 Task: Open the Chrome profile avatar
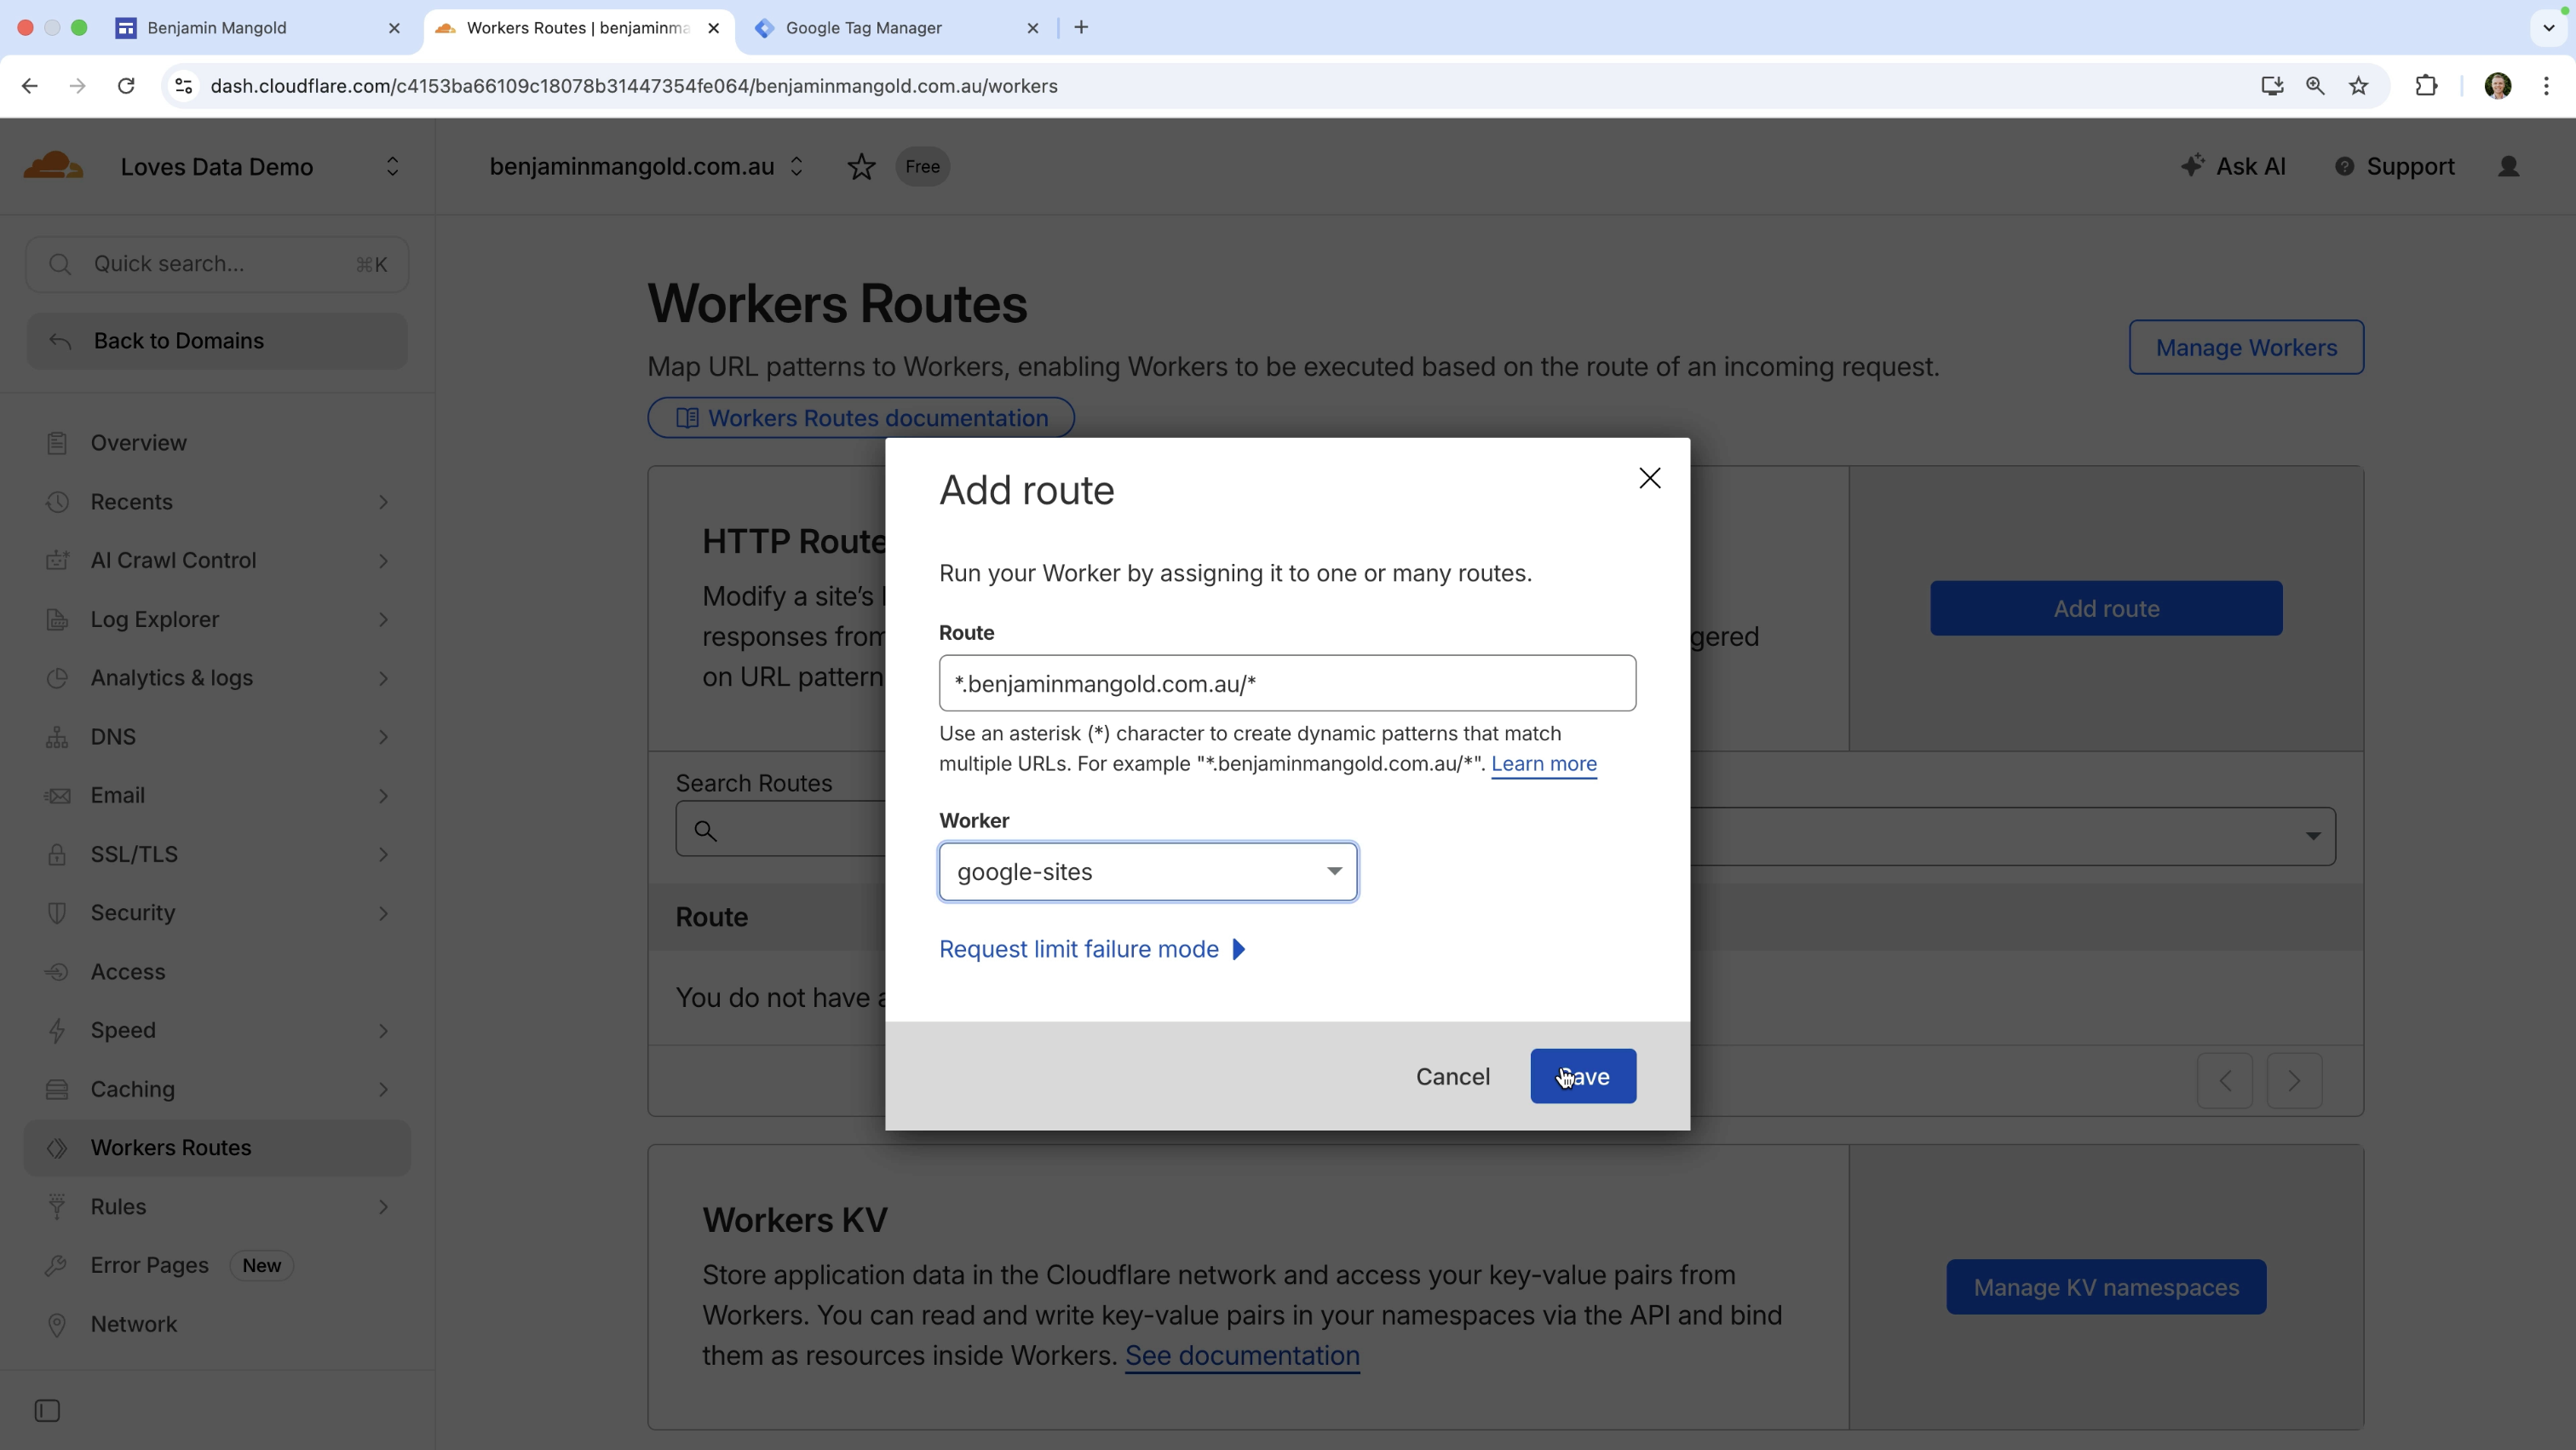pyautogui.click(x=2498, y=86)
